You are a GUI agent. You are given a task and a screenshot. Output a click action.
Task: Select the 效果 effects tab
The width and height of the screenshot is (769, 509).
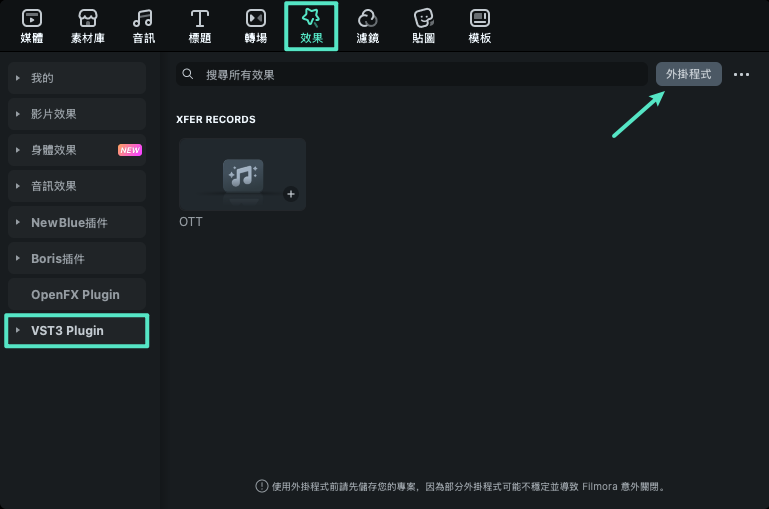tap(311, 26)
